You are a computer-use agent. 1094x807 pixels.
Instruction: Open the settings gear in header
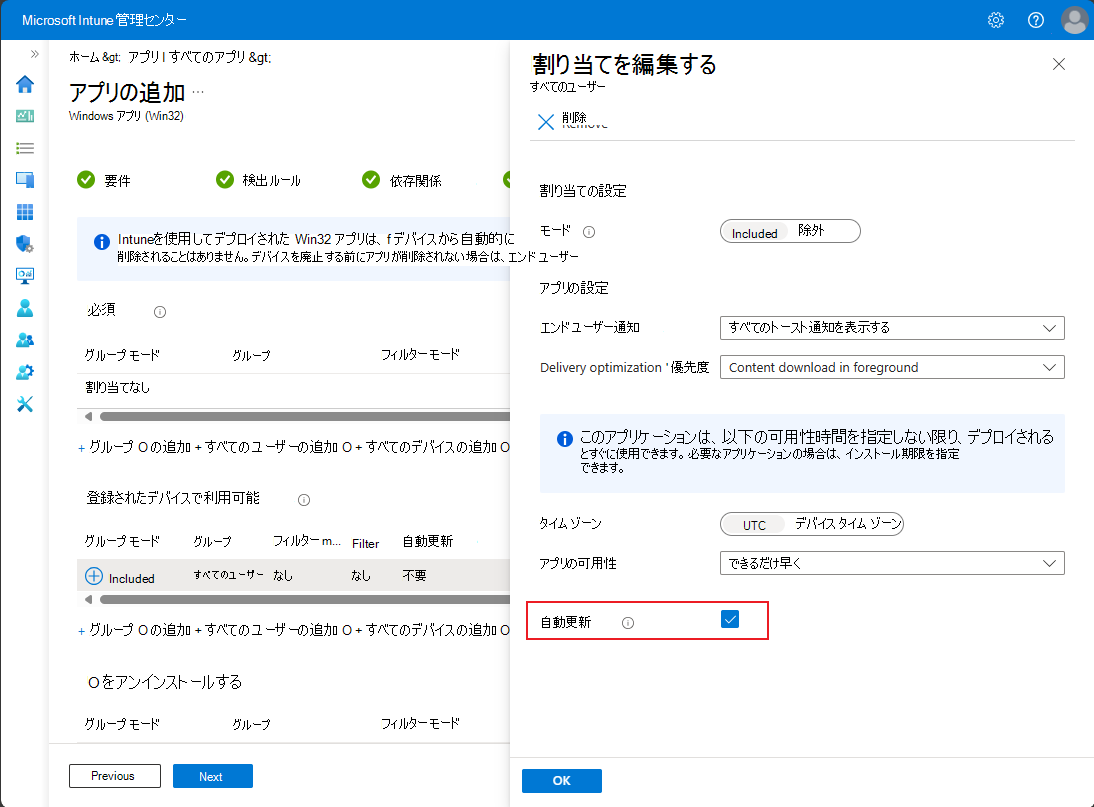[x=996, y=20]
